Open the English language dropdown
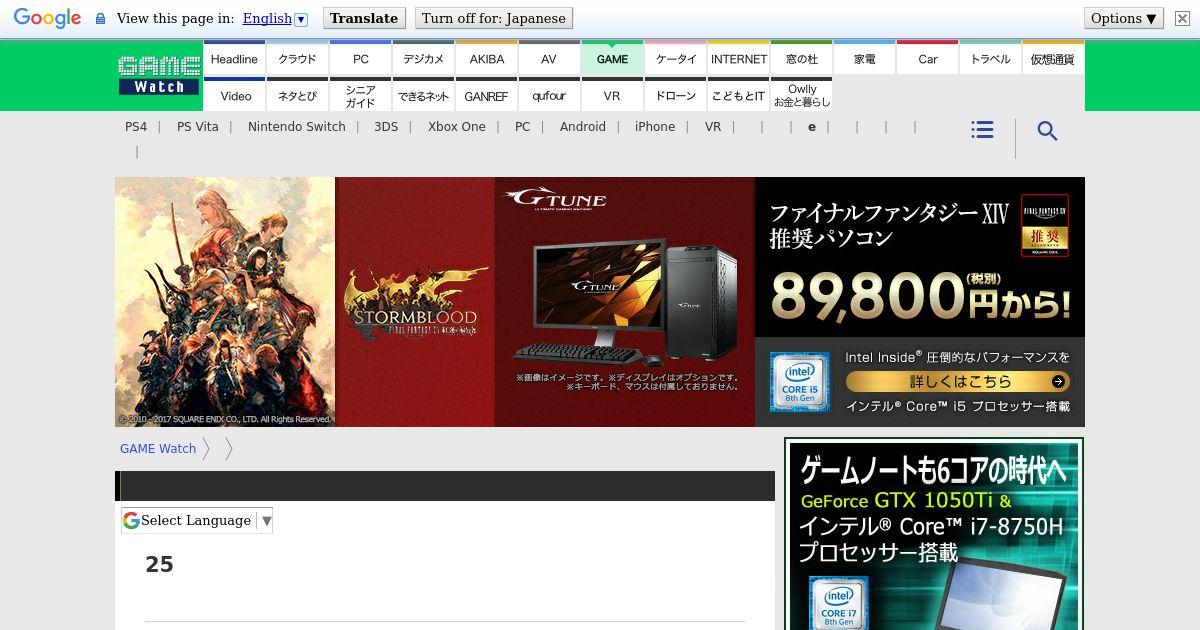This screenshot has height=630, width=1200. point(275,18)
